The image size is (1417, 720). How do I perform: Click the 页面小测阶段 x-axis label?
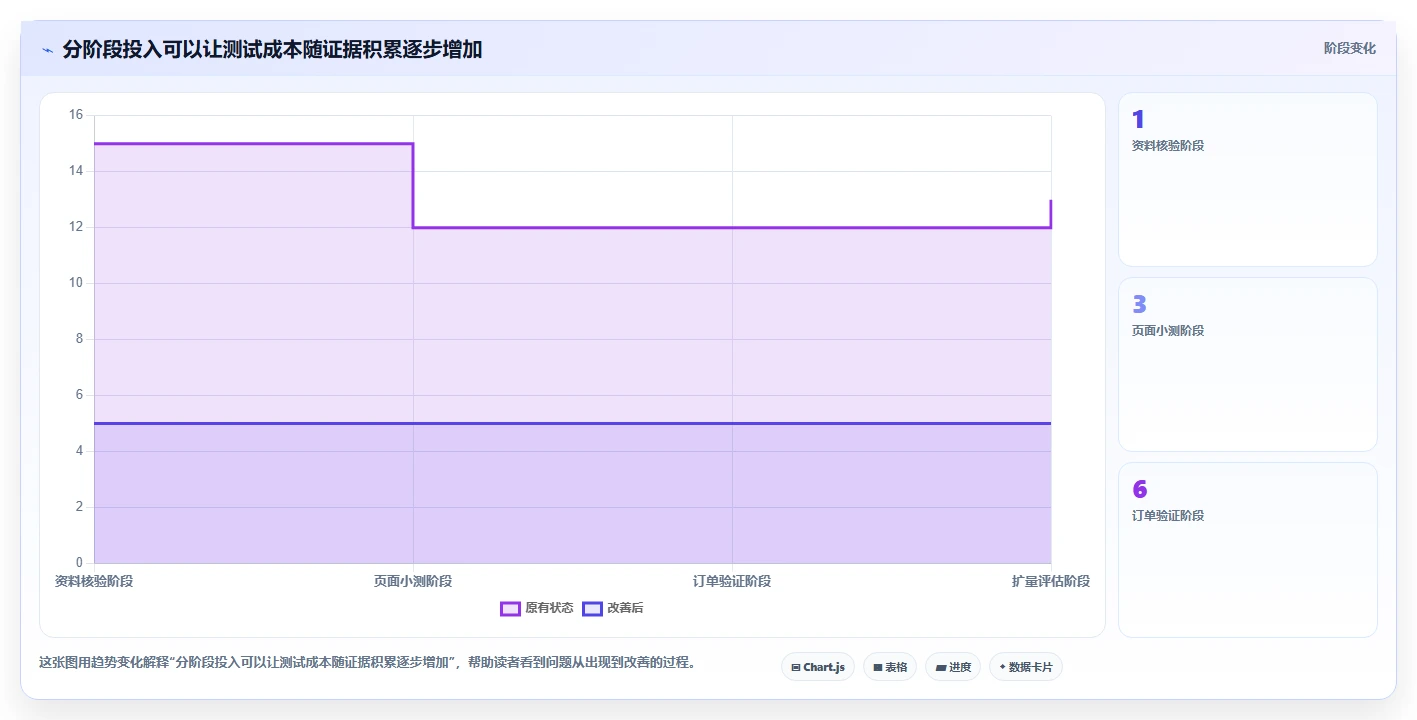pos(413,581)
